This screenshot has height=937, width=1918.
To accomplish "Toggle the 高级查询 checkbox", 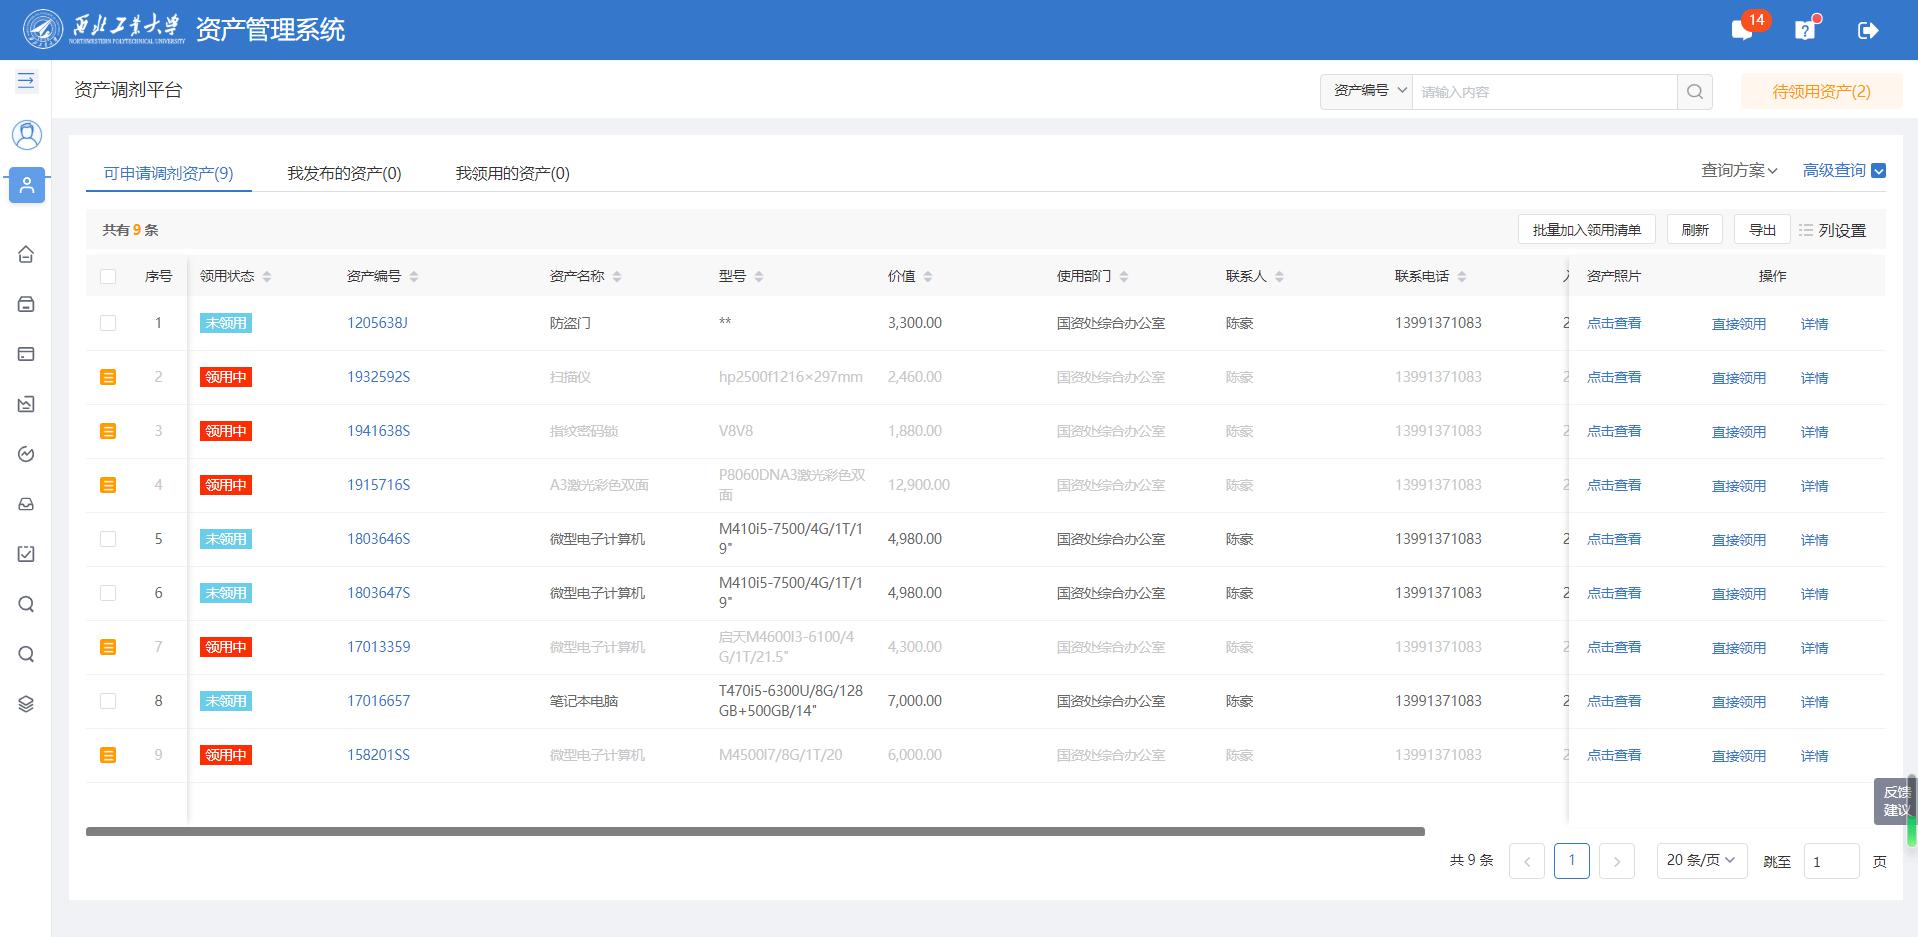I will [1878, 171].
